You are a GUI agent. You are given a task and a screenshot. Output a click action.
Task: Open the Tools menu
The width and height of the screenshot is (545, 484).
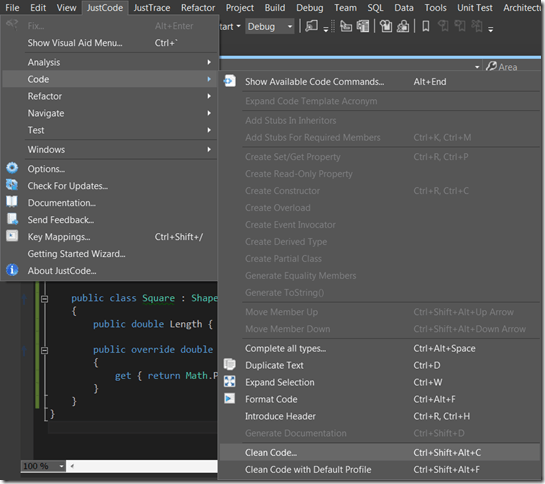(435, 8)
